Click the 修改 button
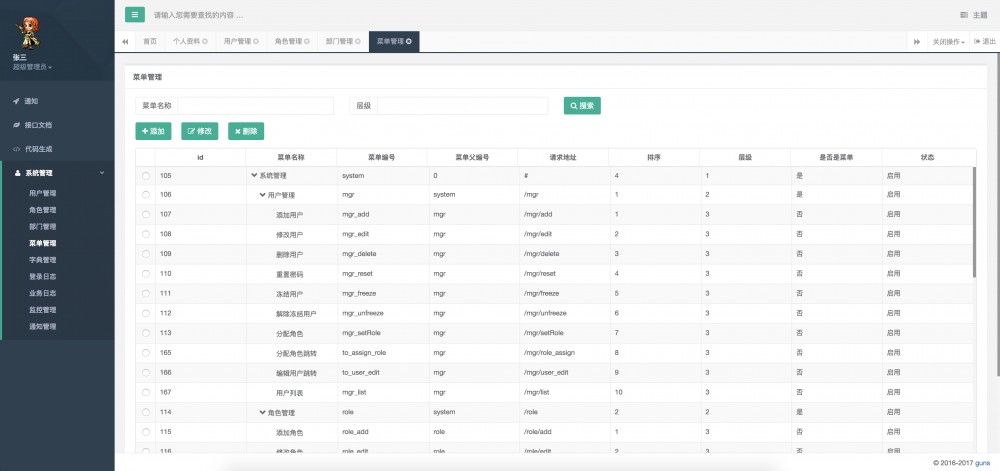Image resolution: width=1000 pixels, height=471 pixels. (x=200, y=131)
